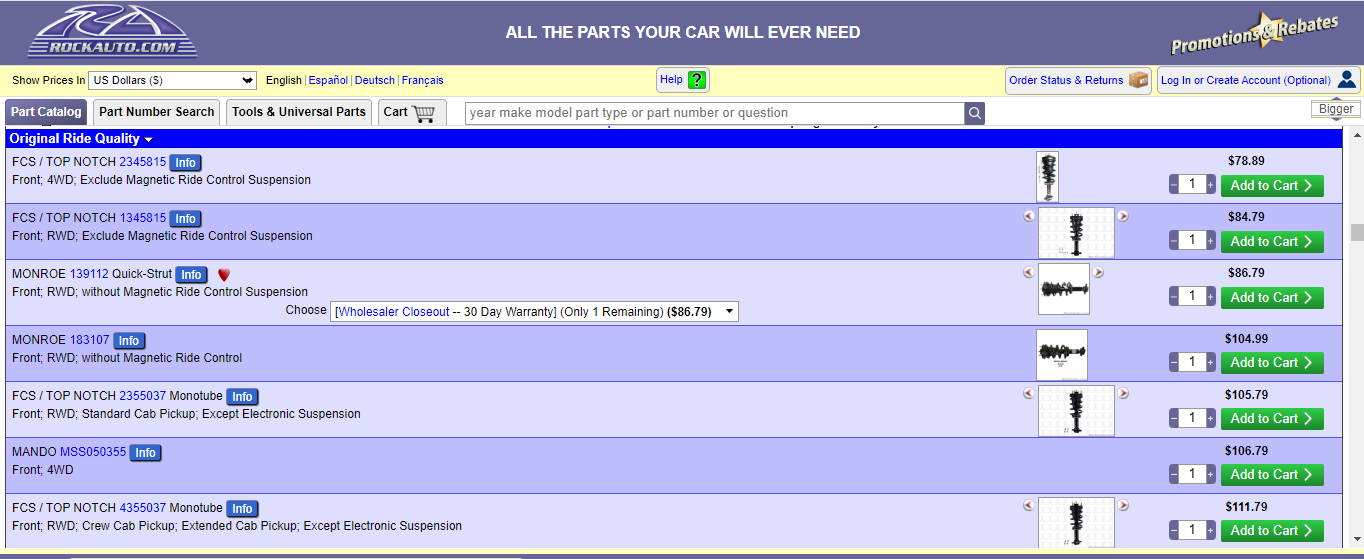Open Info for Monroe 139112
The width and height of the screenshot is (1364, 559).
(x=191, y=275)
